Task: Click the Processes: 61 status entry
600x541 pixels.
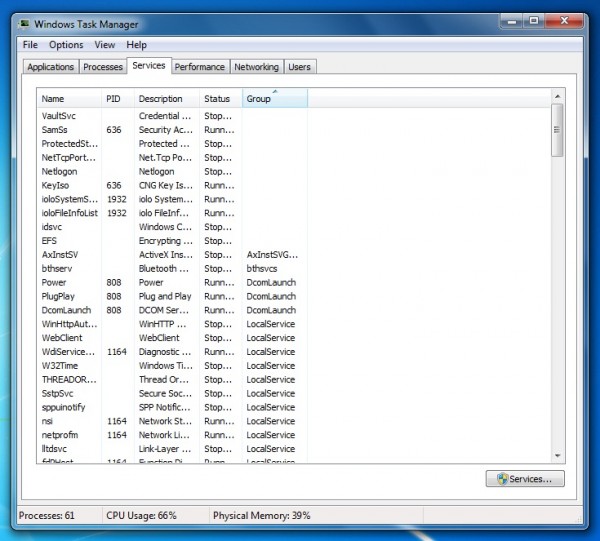Action: [47, 516]
